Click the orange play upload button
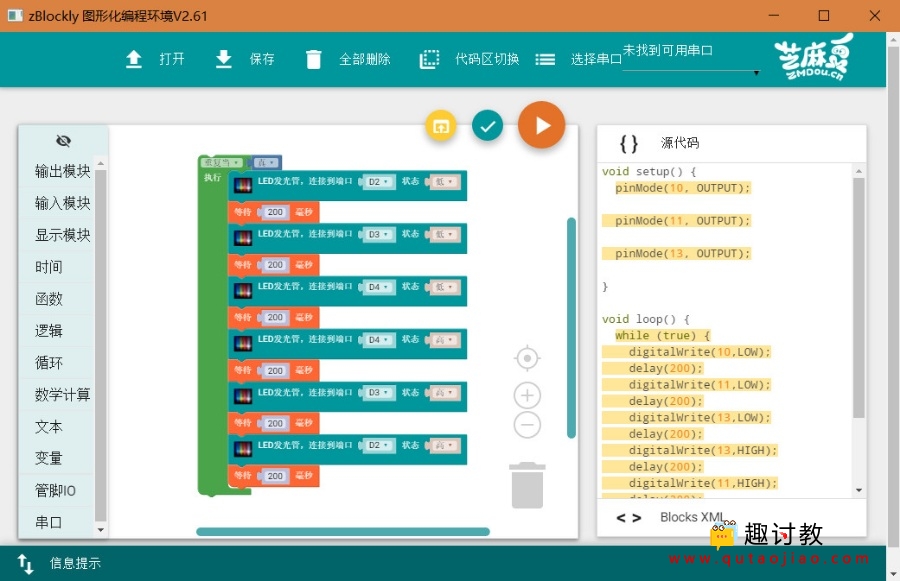 [541, 125]
